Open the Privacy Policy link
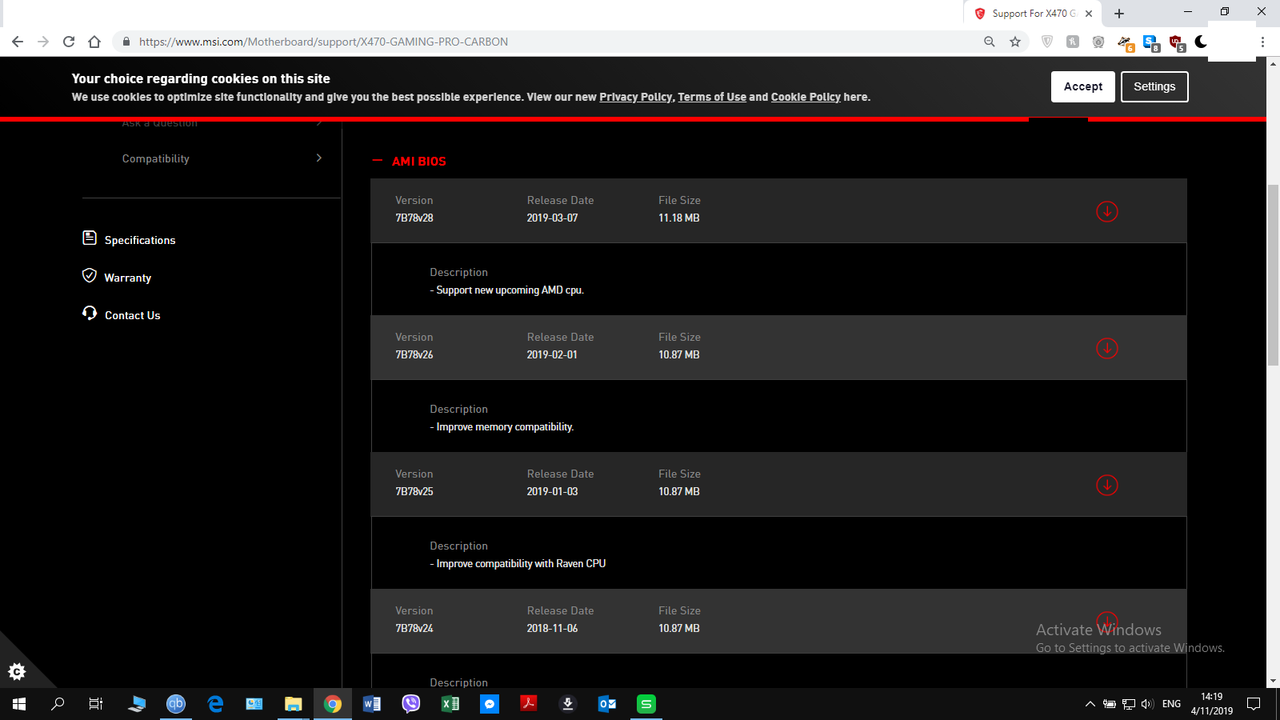1280x720 pixels. point(636,97)
